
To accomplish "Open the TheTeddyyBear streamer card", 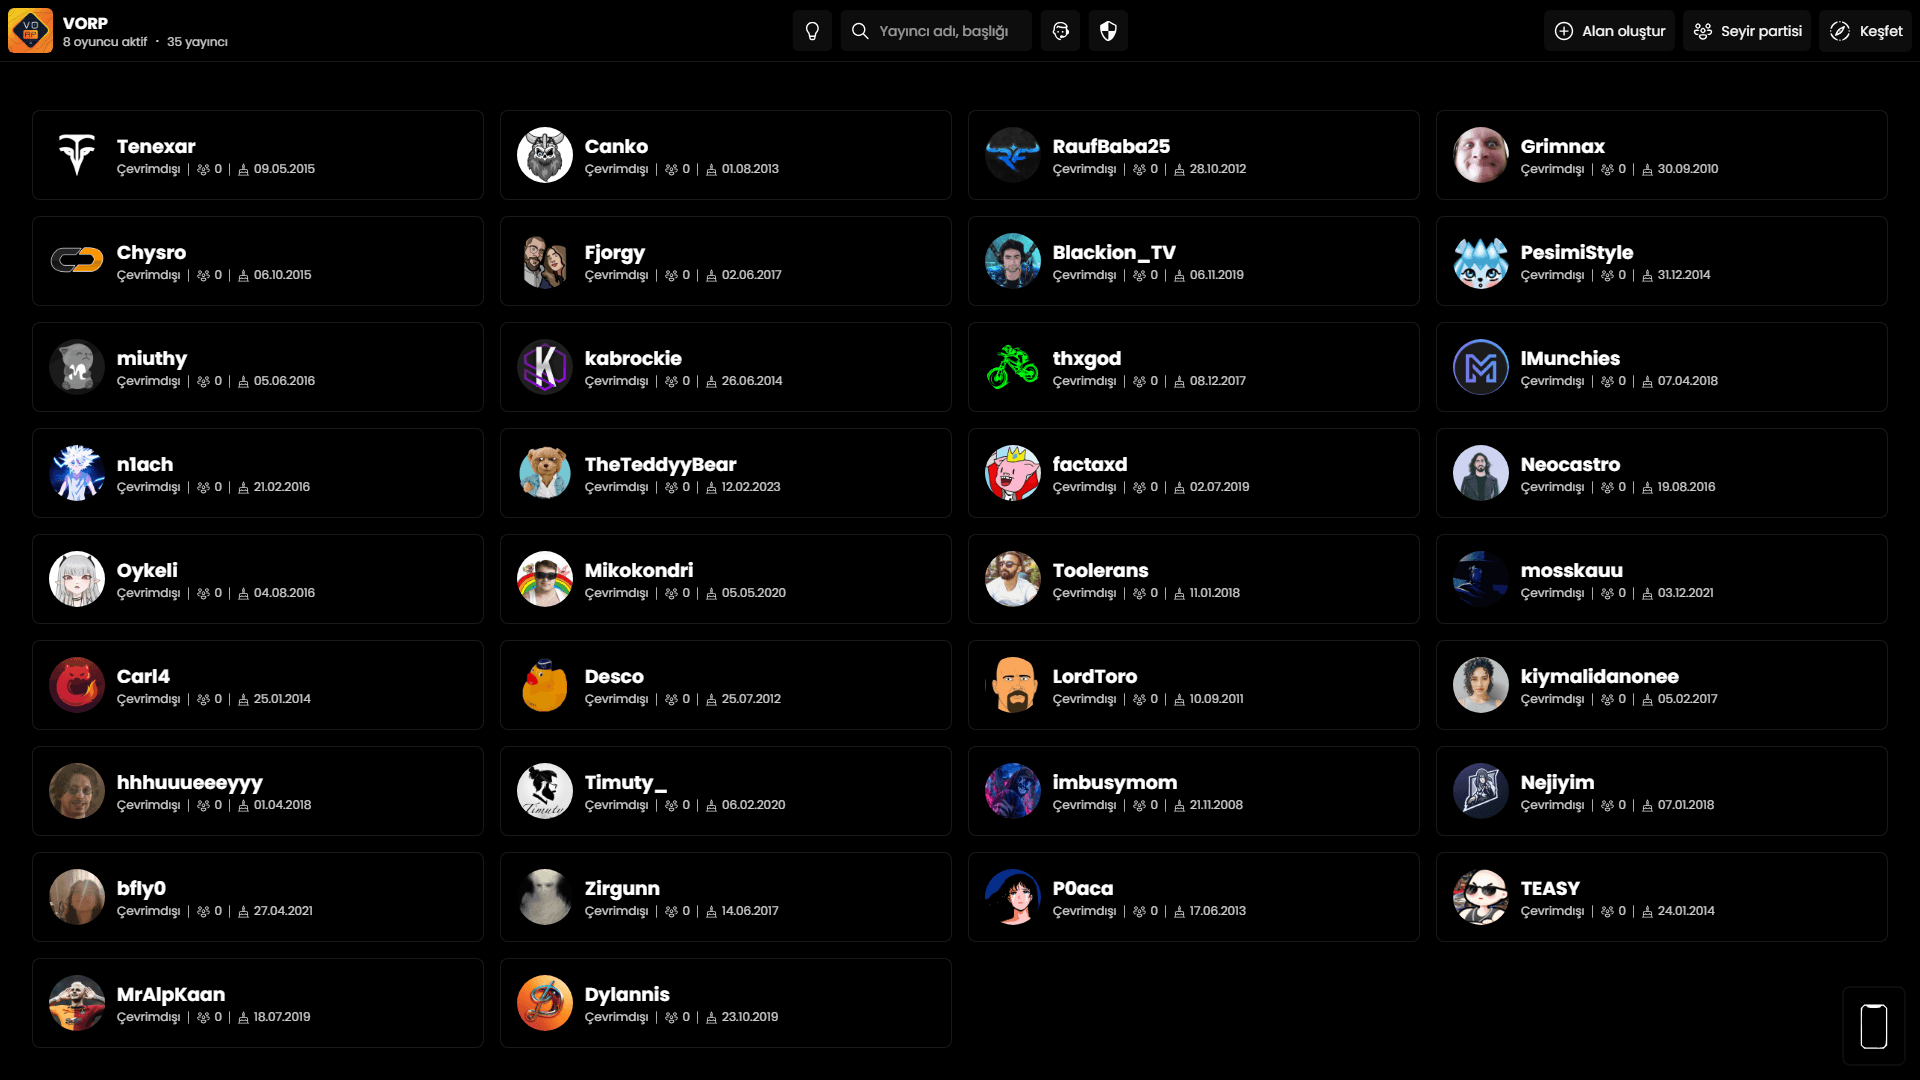I will (725, 473).
